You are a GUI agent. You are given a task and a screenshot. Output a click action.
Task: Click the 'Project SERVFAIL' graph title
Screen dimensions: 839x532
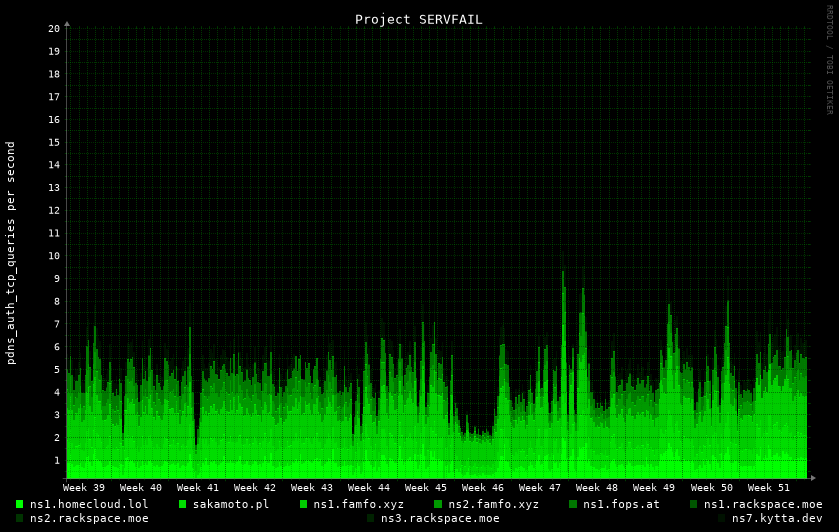418,19
